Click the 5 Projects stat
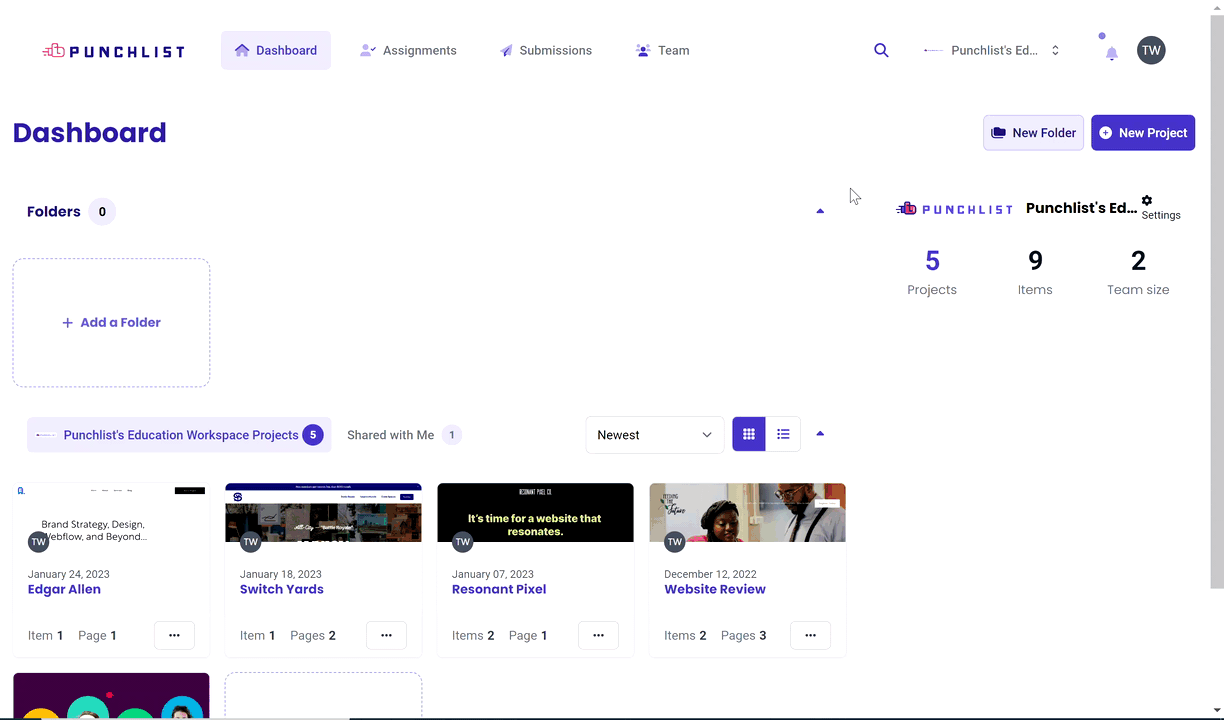 click(932, 272)
